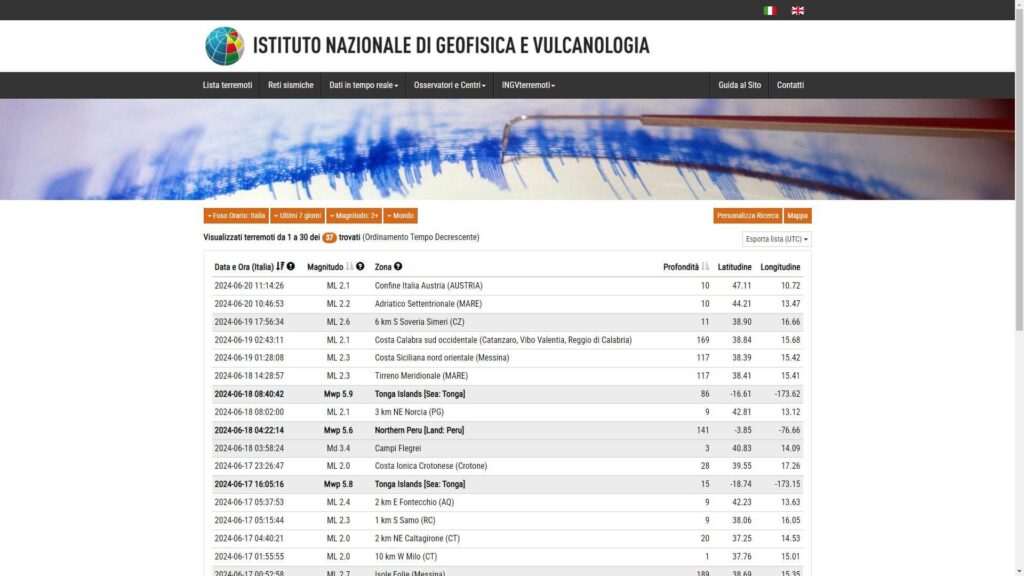Open the Esporta lista (UTC) dropdown
The image size is (1024, 576).
[x=777, y=240]
